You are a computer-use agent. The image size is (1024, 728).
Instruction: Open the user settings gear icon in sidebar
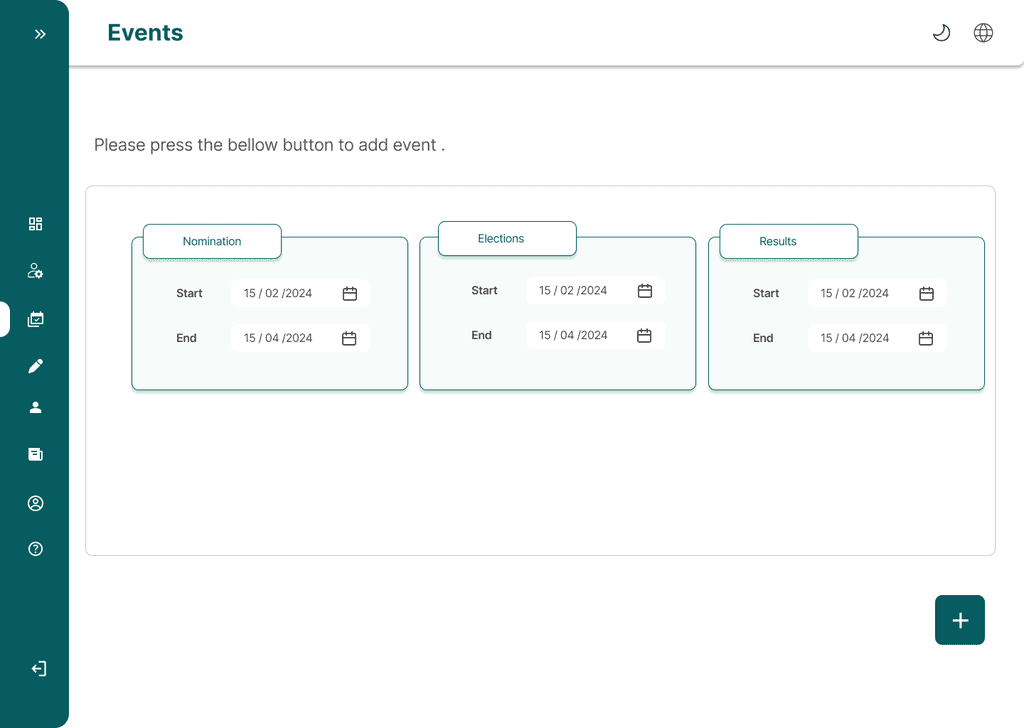pos(36,271)
